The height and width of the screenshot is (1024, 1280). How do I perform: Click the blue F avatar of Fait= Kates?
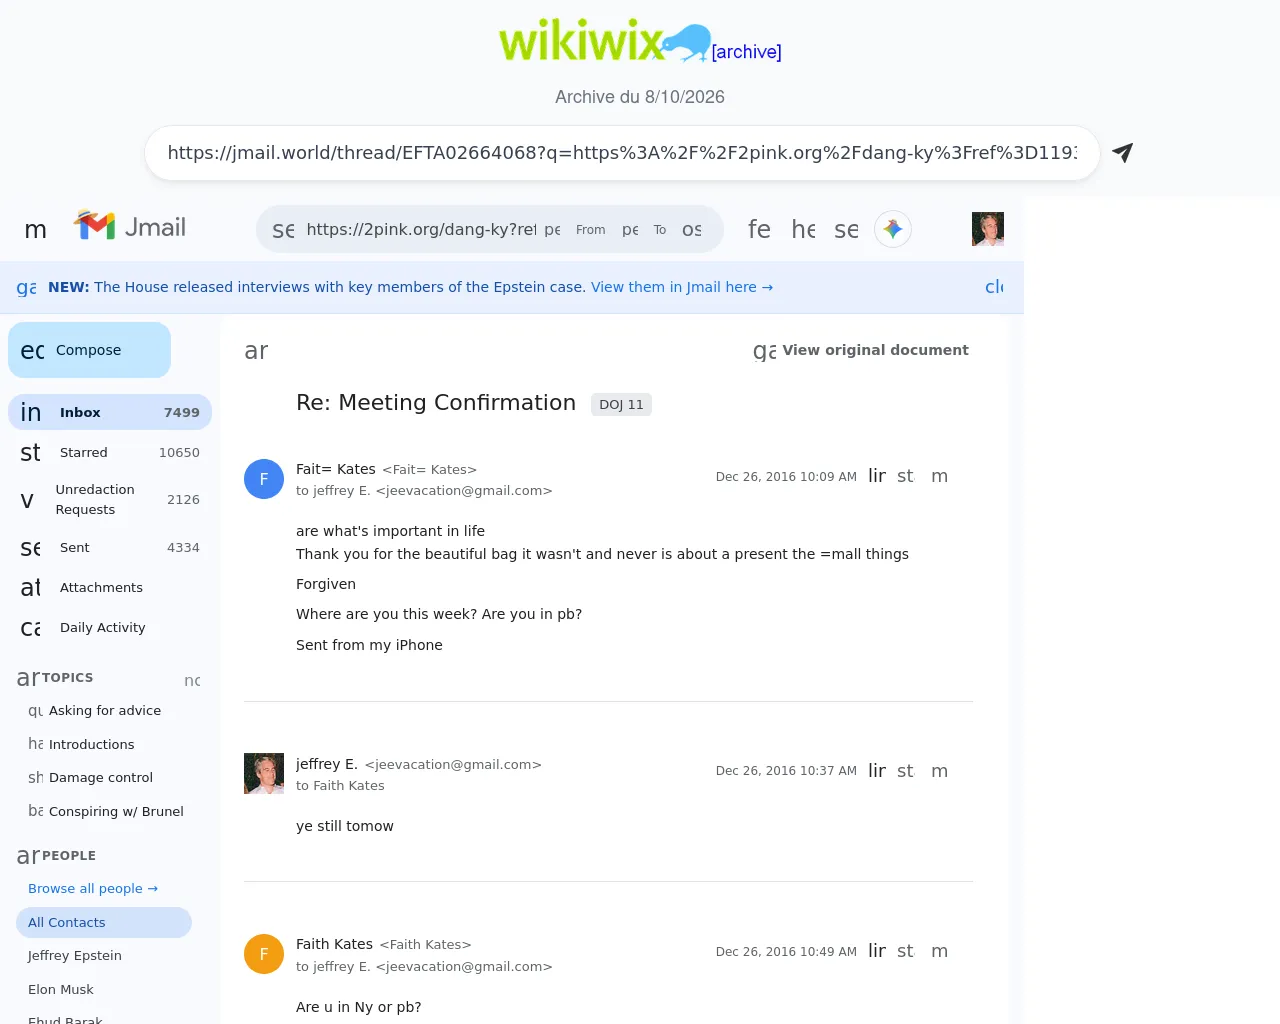[264, 479]
